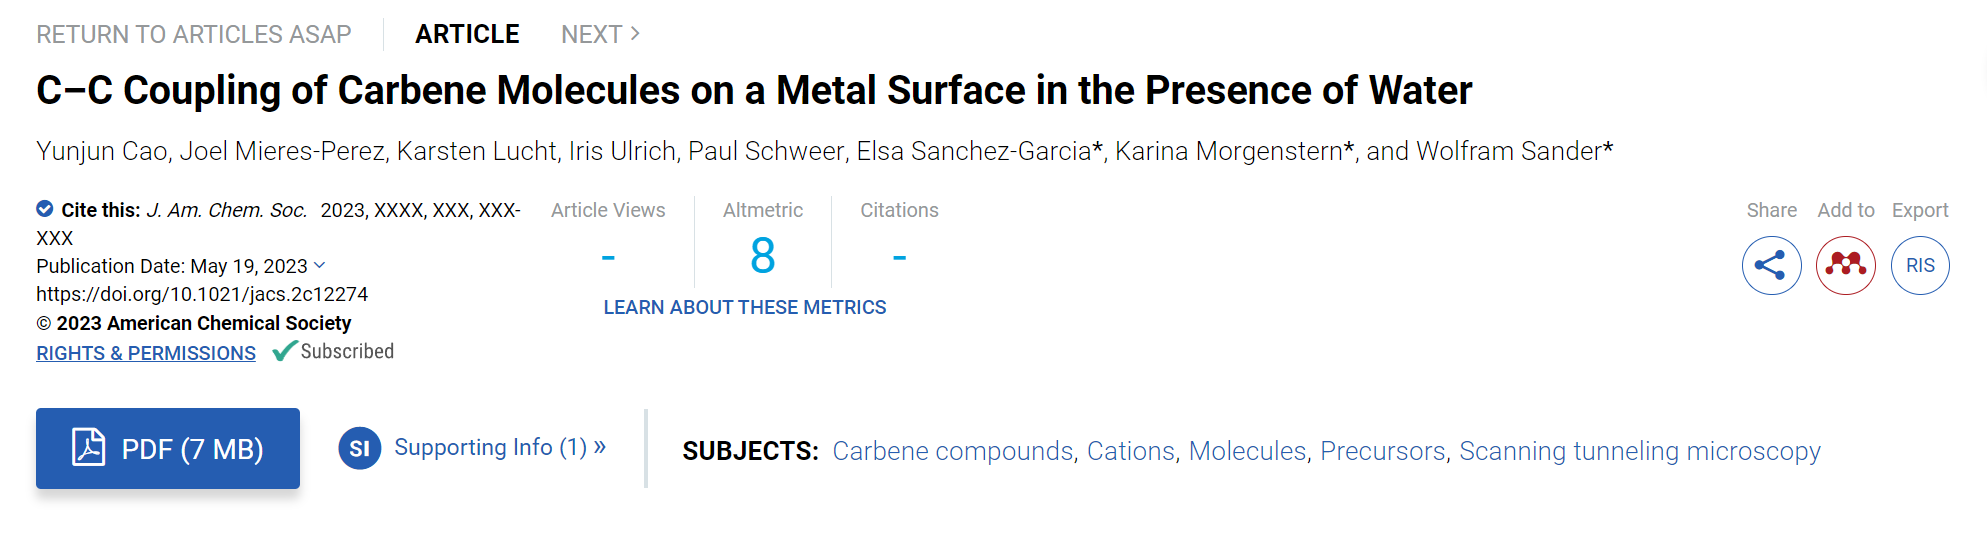This screenshot has width=1987, height=536.
Task: Expand the Publication Date chevron
Action: (320, 265)
